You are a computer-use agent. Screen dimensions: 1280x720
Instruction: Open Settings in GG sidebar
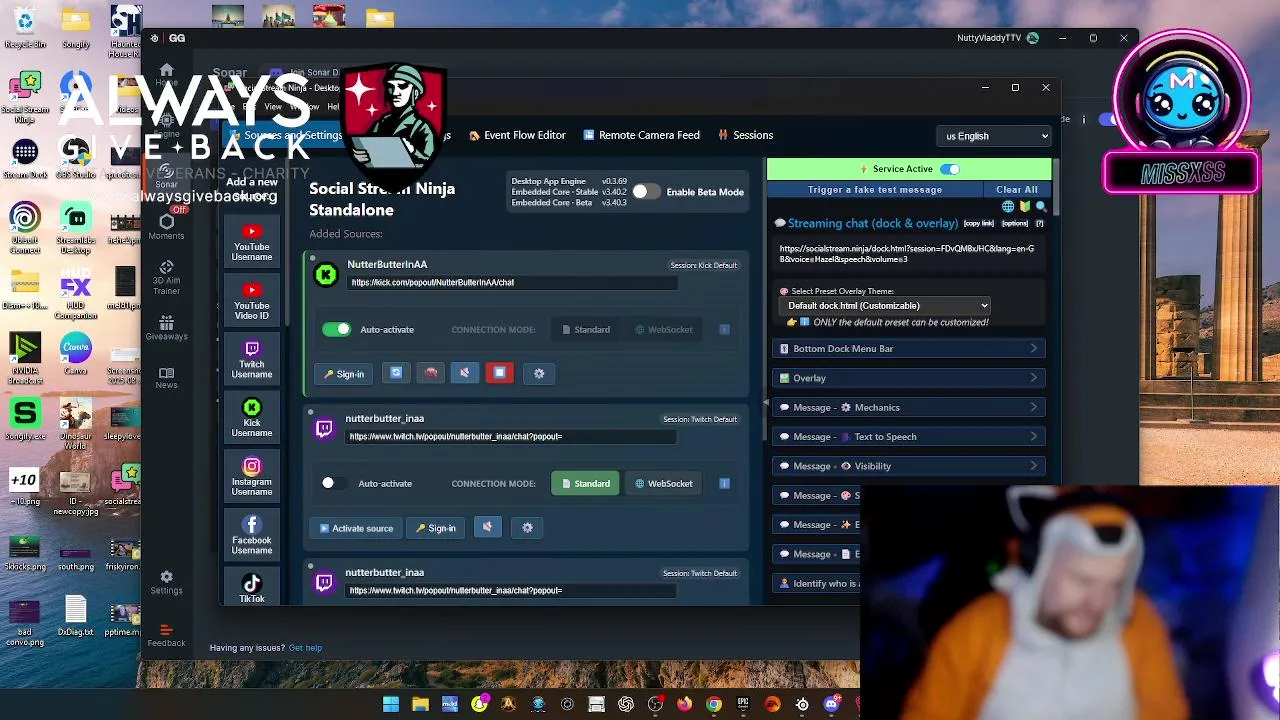click(x=166, y=582)
